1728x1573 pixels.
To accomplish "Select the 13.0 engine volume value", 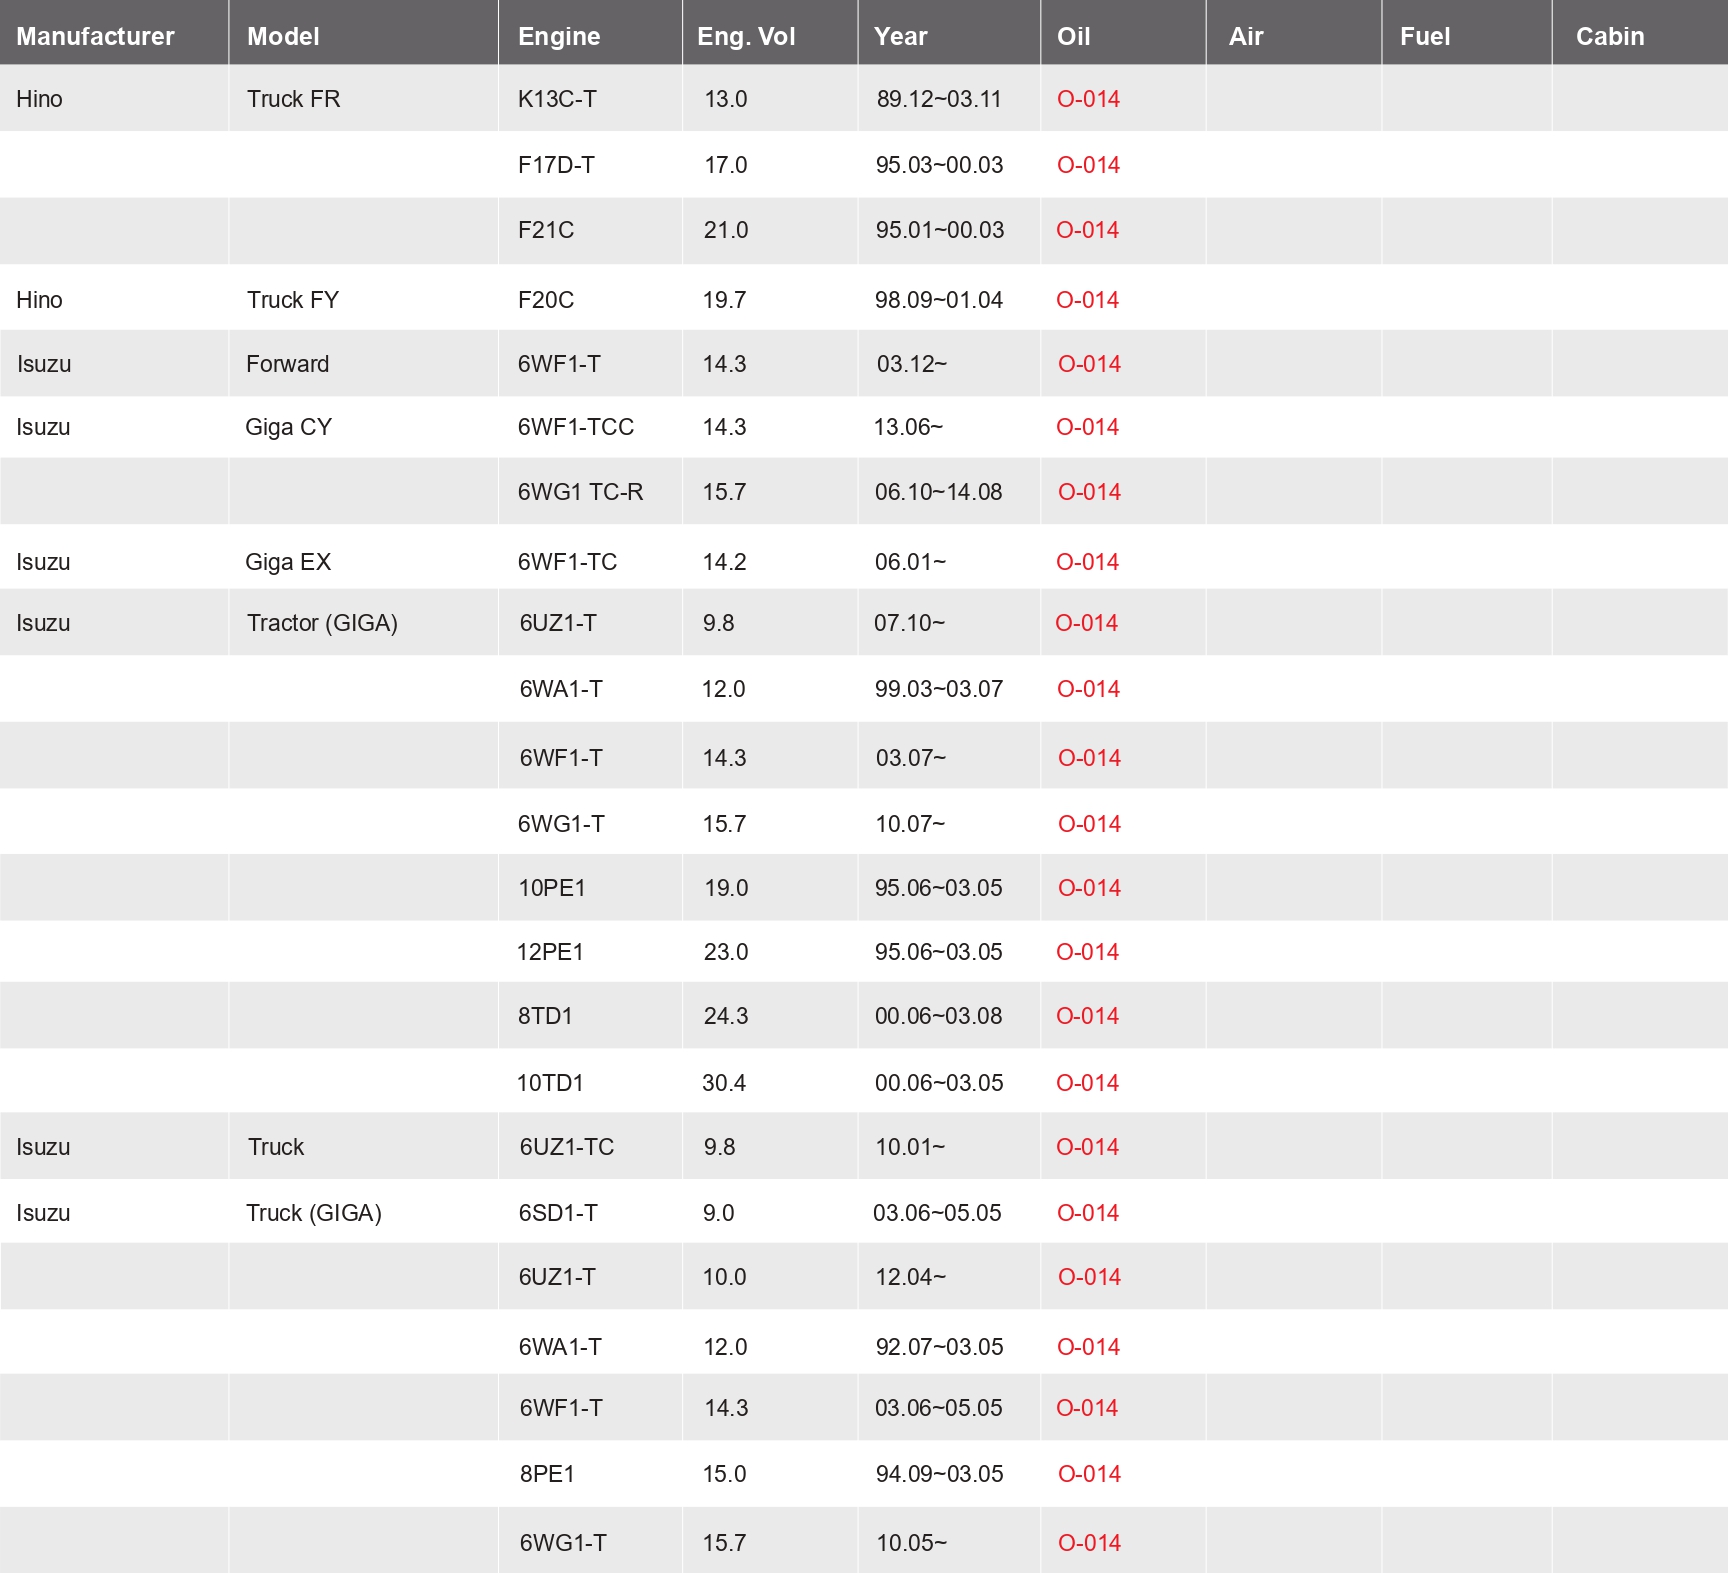I will (x=726, y=99).
